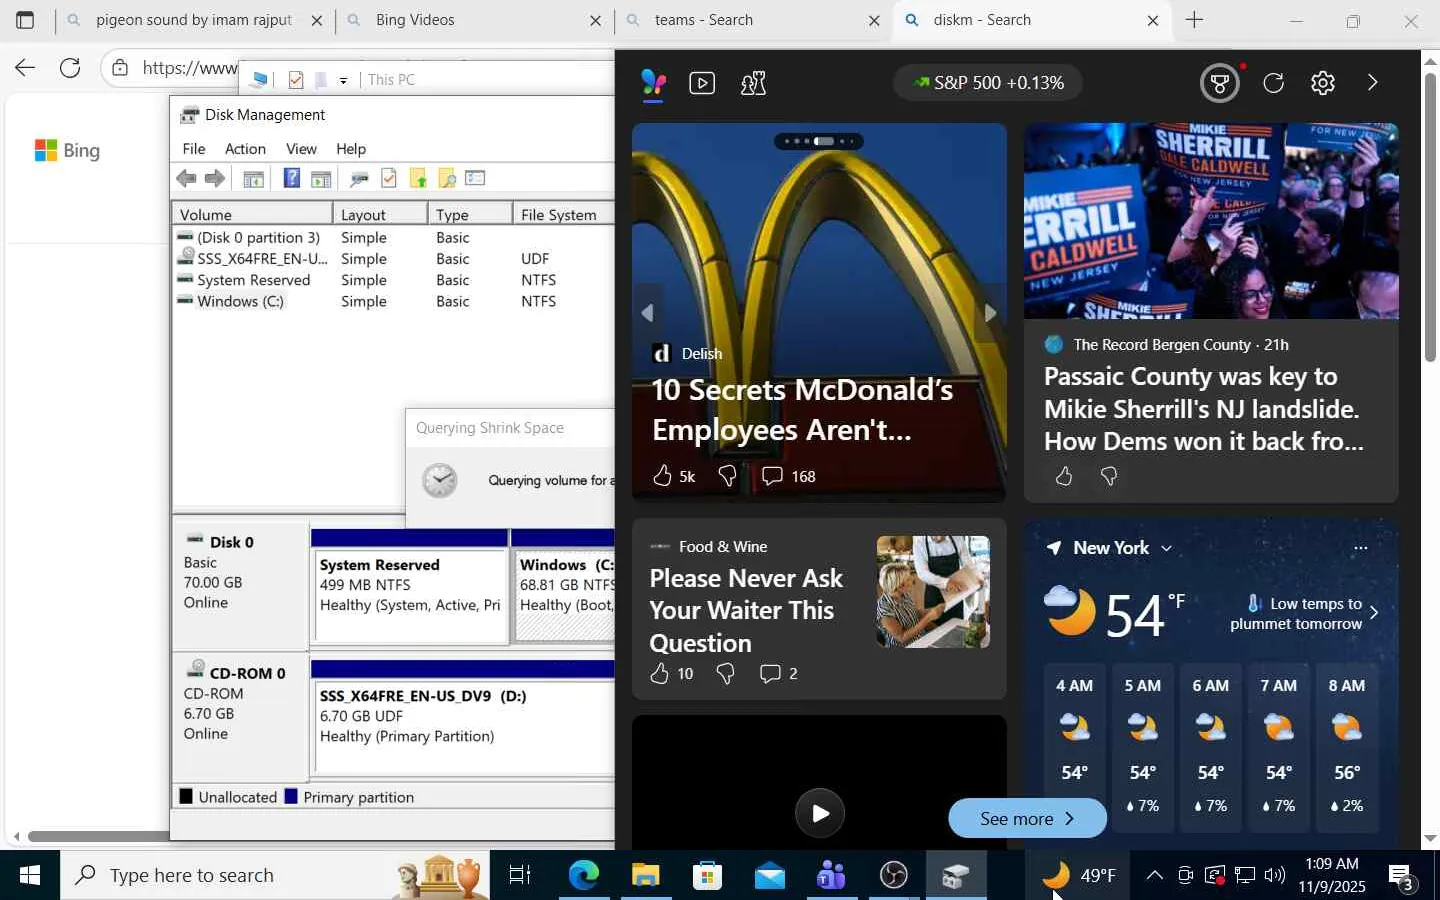Open File Explorer from the taskbar

pyautogui.click(x=645, y=876)
